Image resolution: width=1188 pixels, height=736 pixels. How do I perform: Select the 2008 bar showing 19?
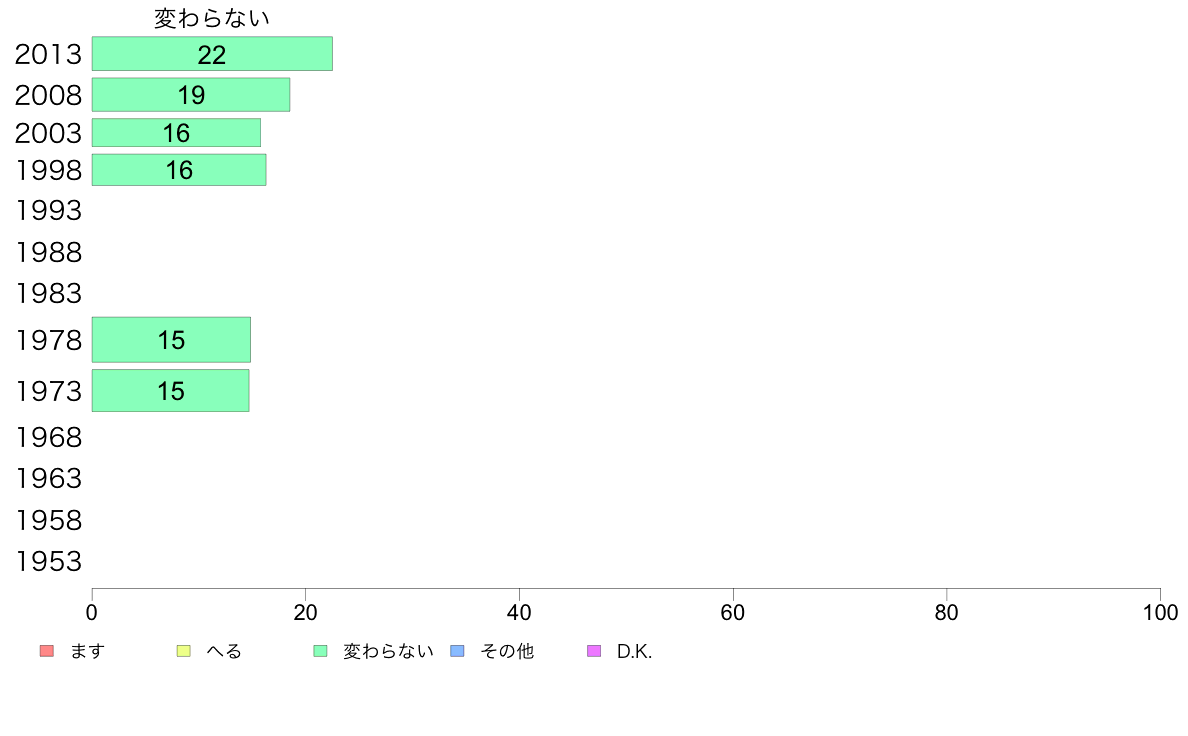coord(191,95)
